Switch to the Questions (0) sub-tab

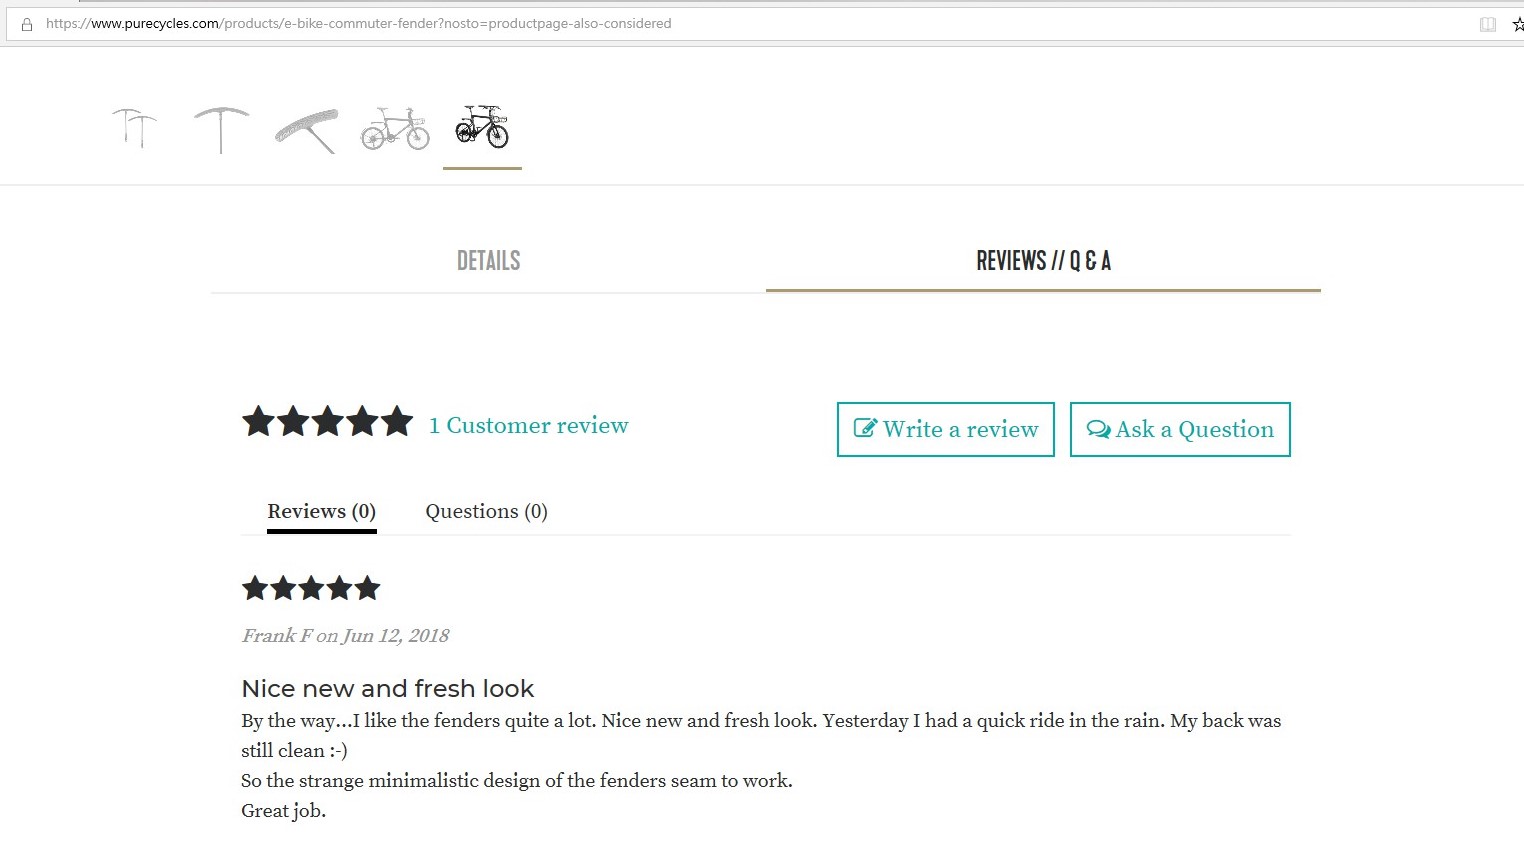[486, 512]
